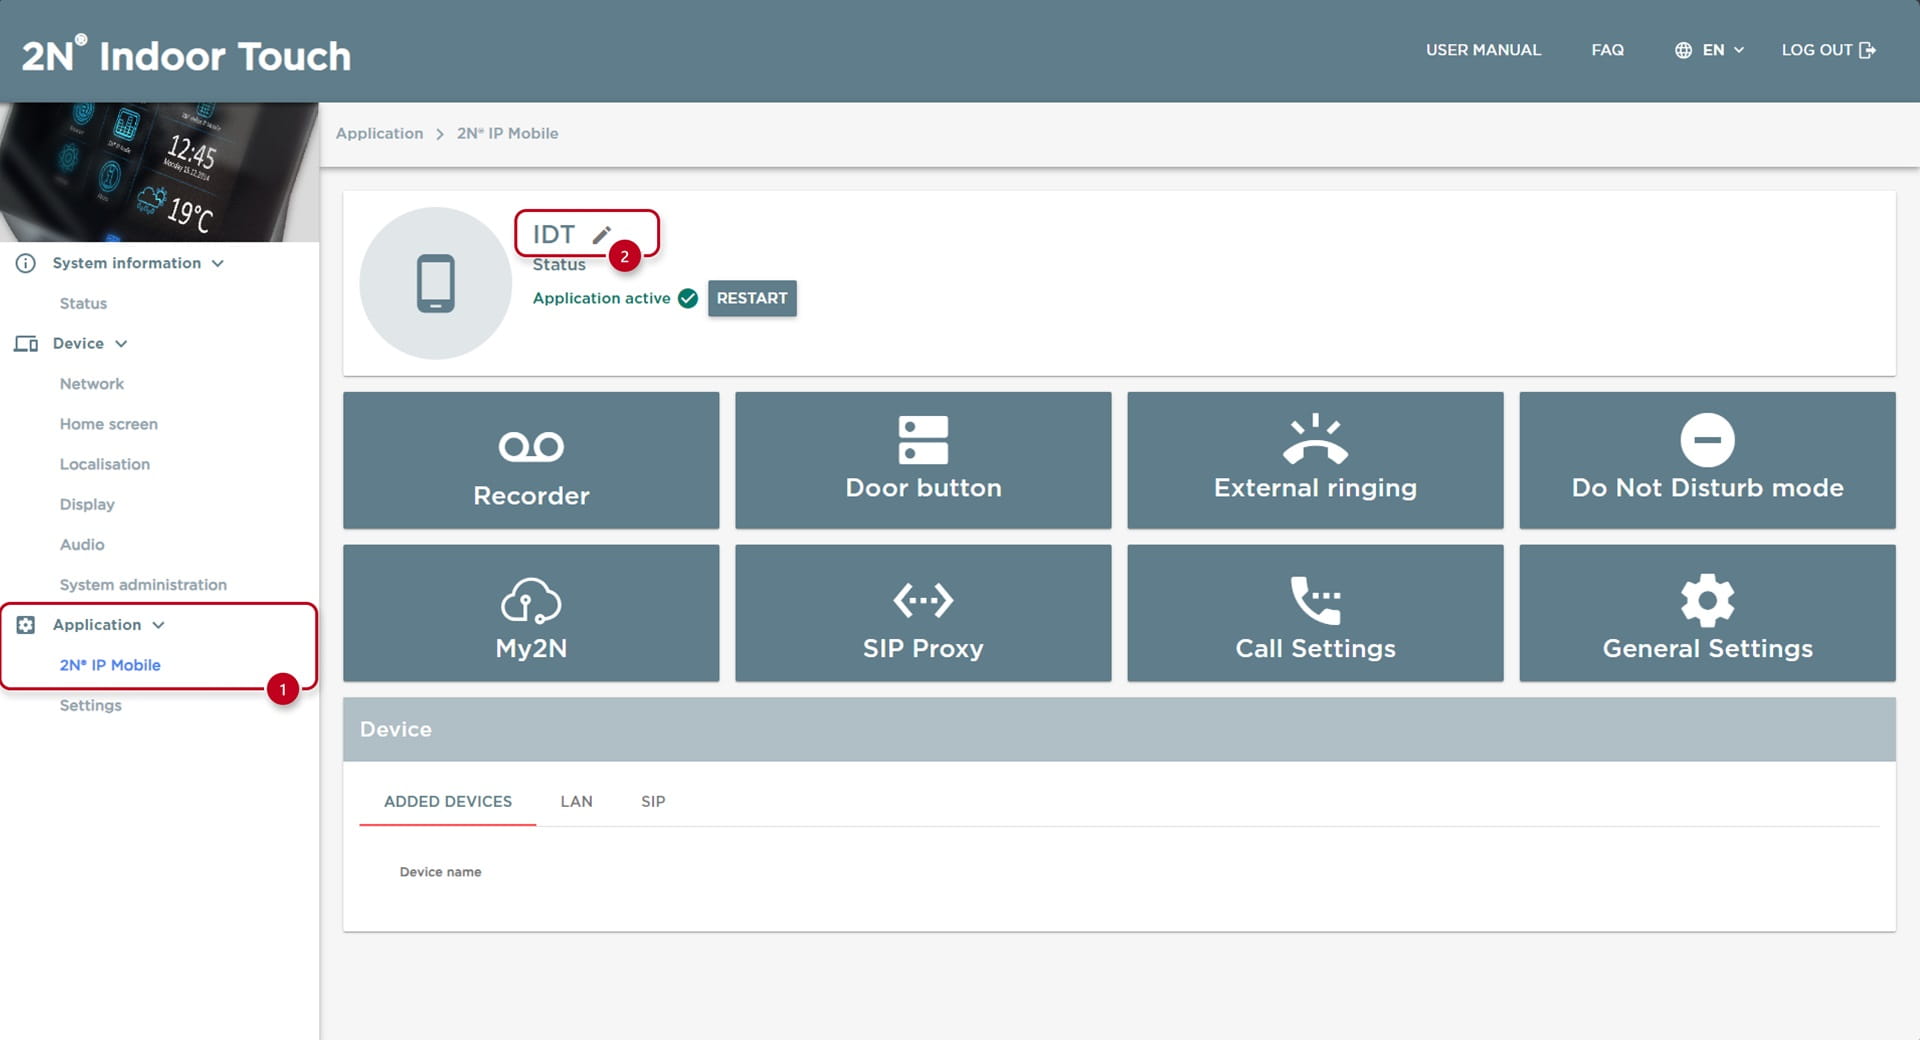Open System administration in the sidebar
Image resolution: width=1920 pixels, height=1040 pixels.
[x=143, y=585]
